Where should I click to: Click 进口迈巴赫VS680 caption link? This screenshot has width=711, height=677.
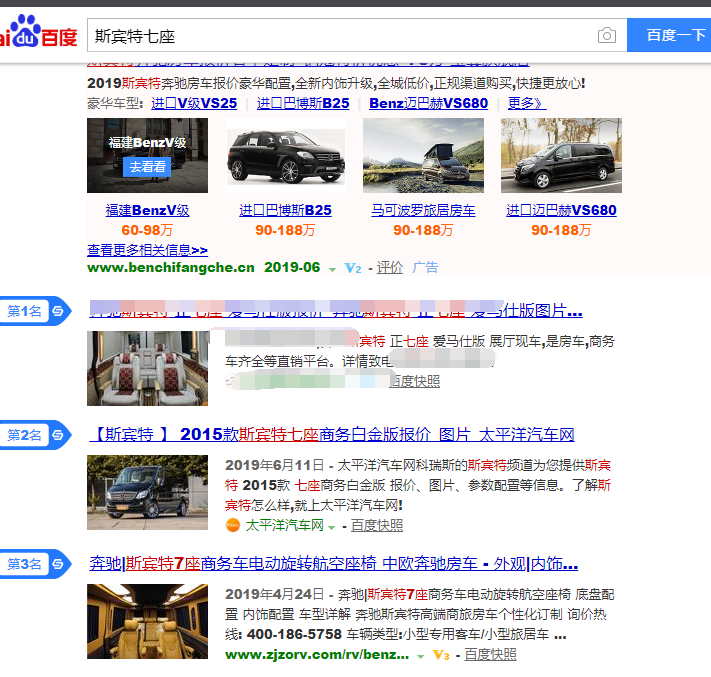click(x=561, y=210)
